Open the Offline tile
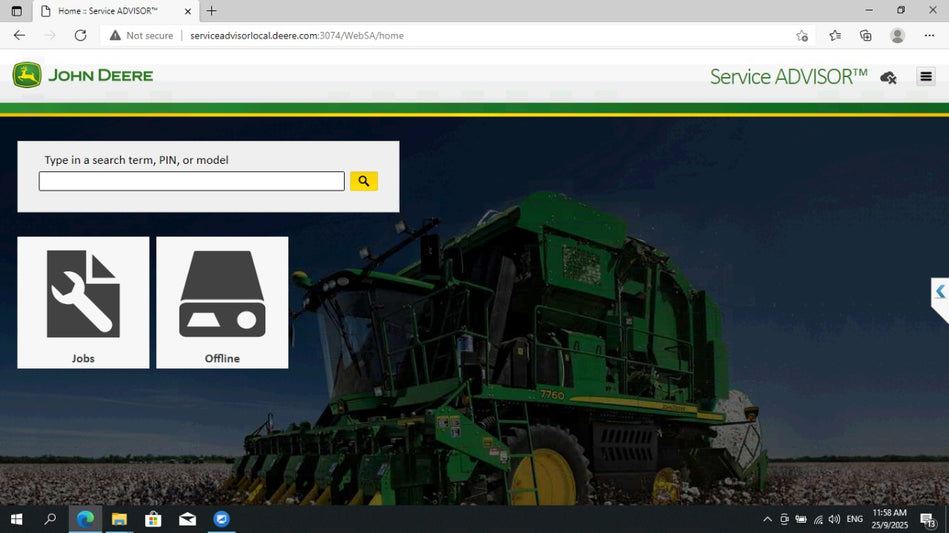The height and width of the screenshot is (533, 949). coord(222,302)
